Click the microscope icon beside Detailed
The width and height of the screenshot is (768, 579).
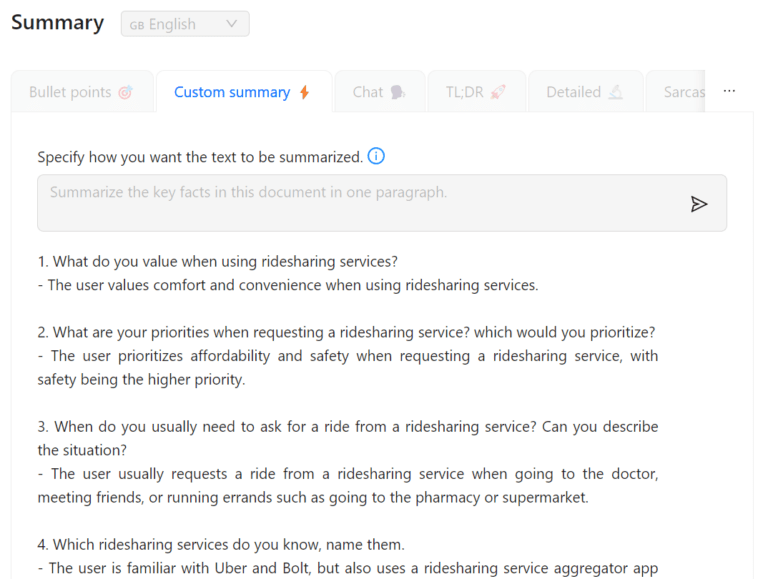(x=616, y=92)
